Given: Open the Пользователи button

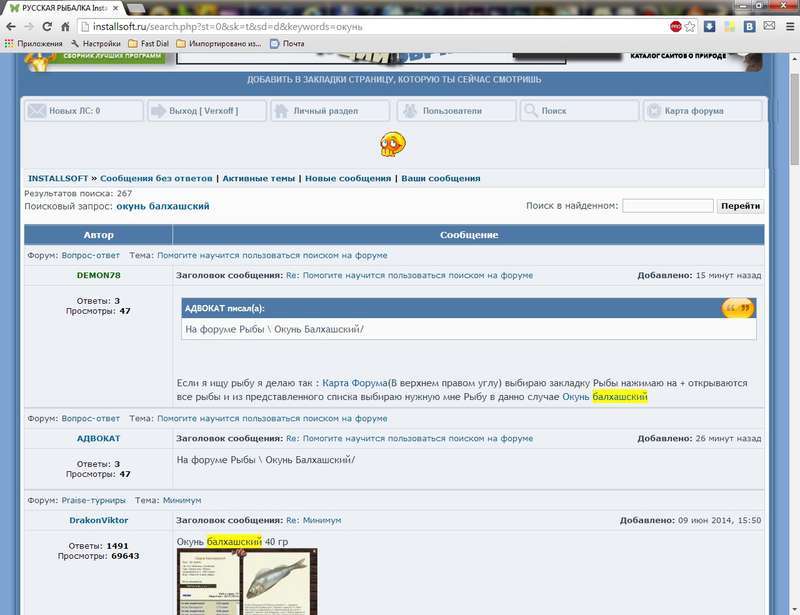Looking at the screenshot, I should [x=455, y=111].
